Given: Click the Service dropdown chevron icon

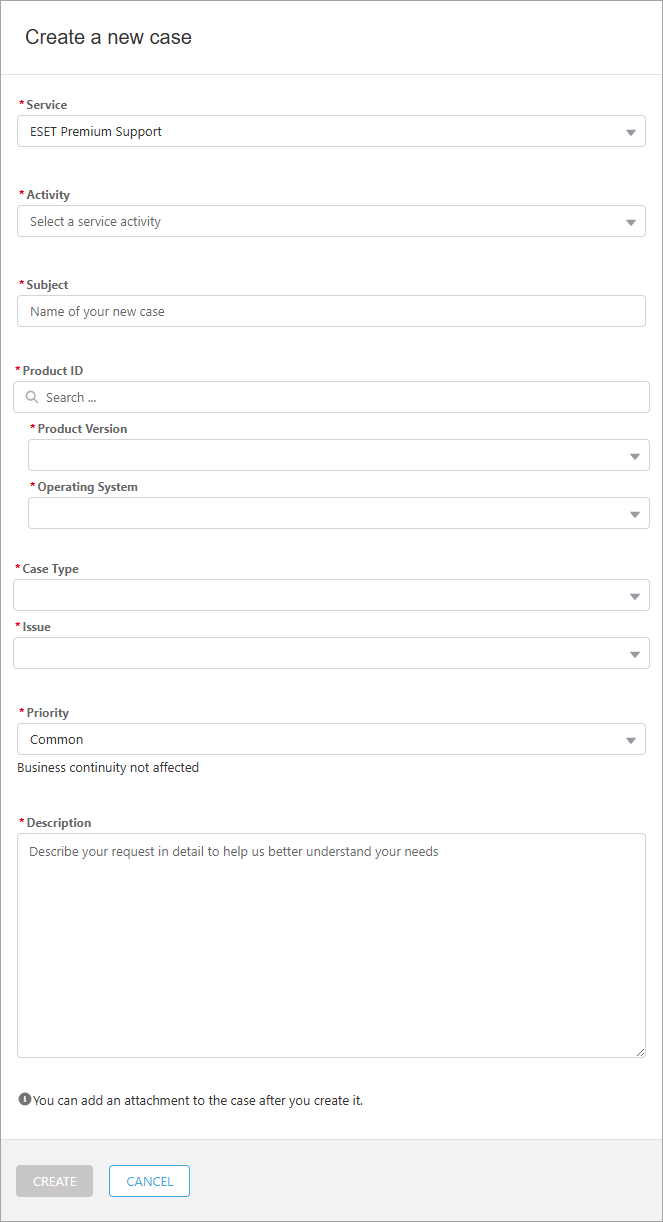Looking at the screenshot, I should pyautogui.click(x=631, y=131).
